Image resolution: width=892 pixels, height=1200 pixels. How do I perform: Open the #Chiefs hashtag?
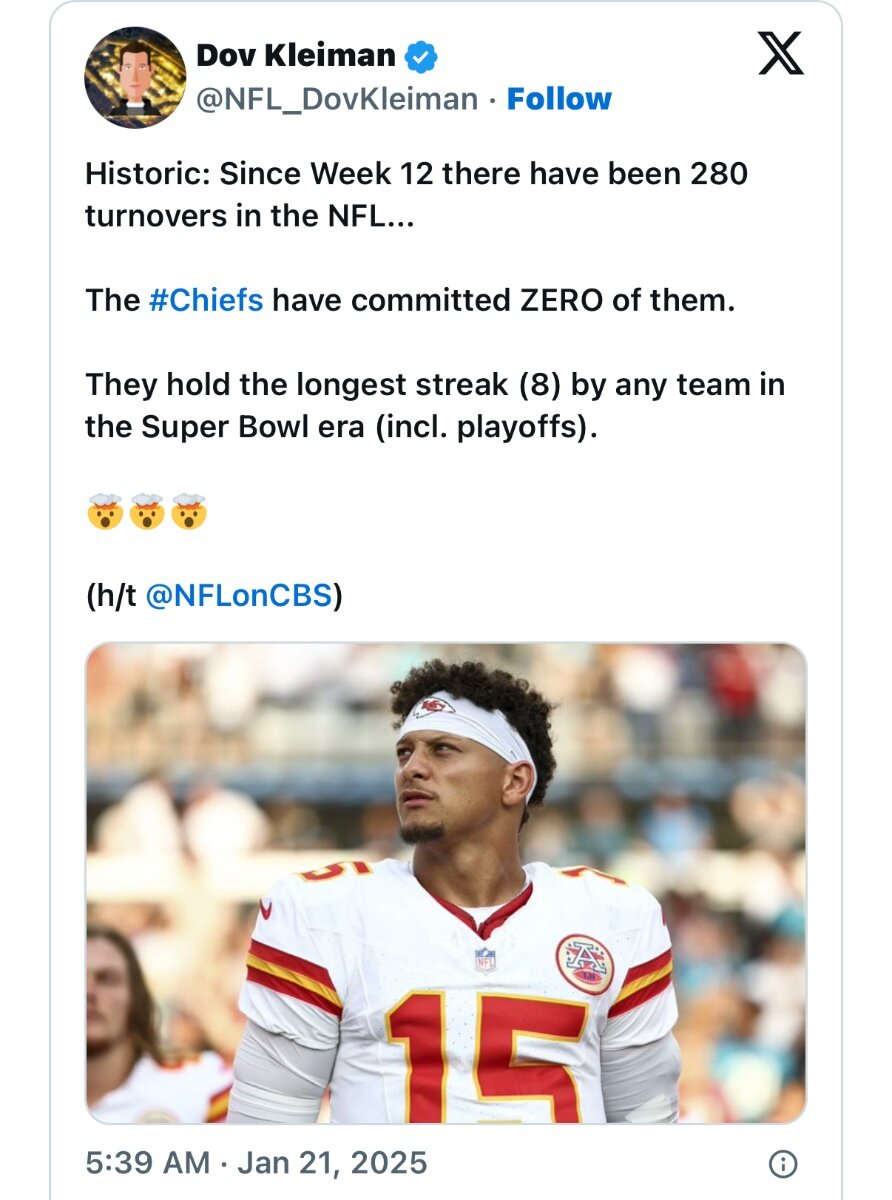tap(206, 301)
